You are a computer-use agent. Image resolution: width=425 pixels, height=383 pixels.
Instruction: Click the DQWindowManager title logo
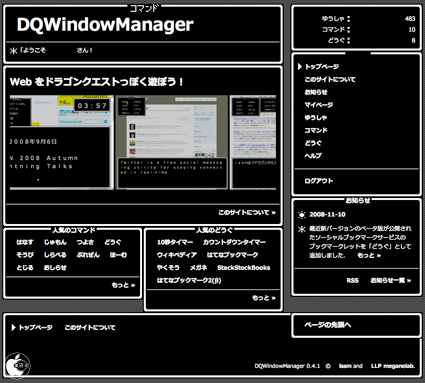tap(105, 24)
